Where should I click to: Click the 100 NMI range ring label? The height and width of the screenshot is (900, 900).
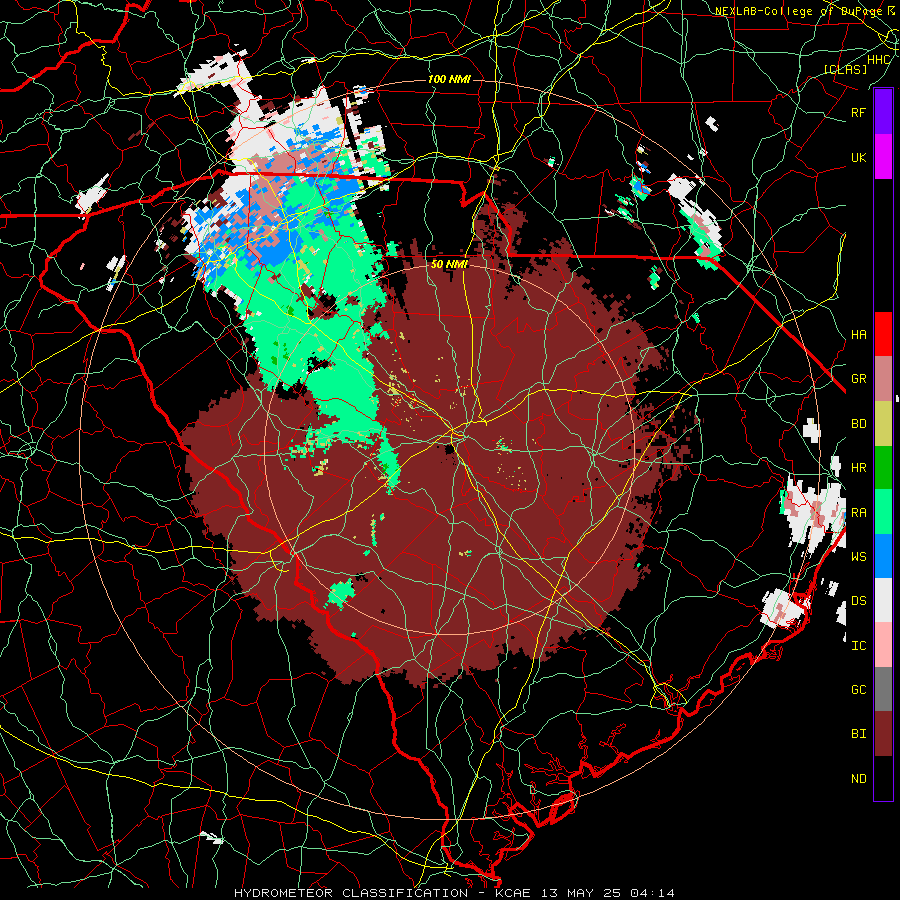point(449,79)
